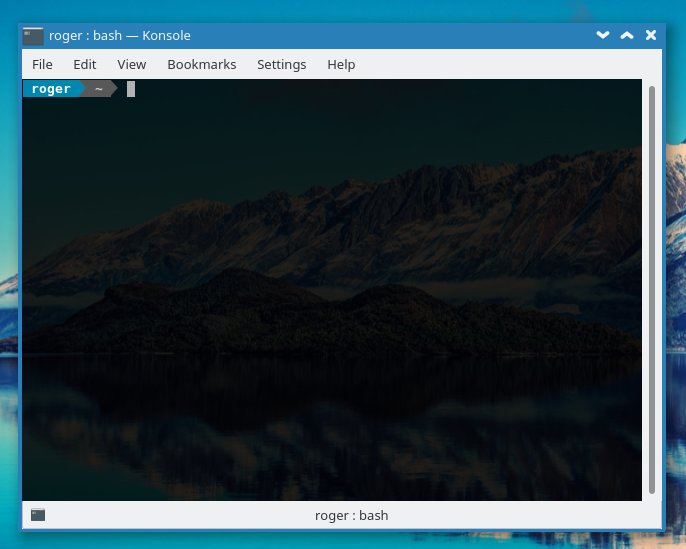Click the terminal icon in the bottom tab bar
The image size is (686, 549).
click(x=38, y=515)
